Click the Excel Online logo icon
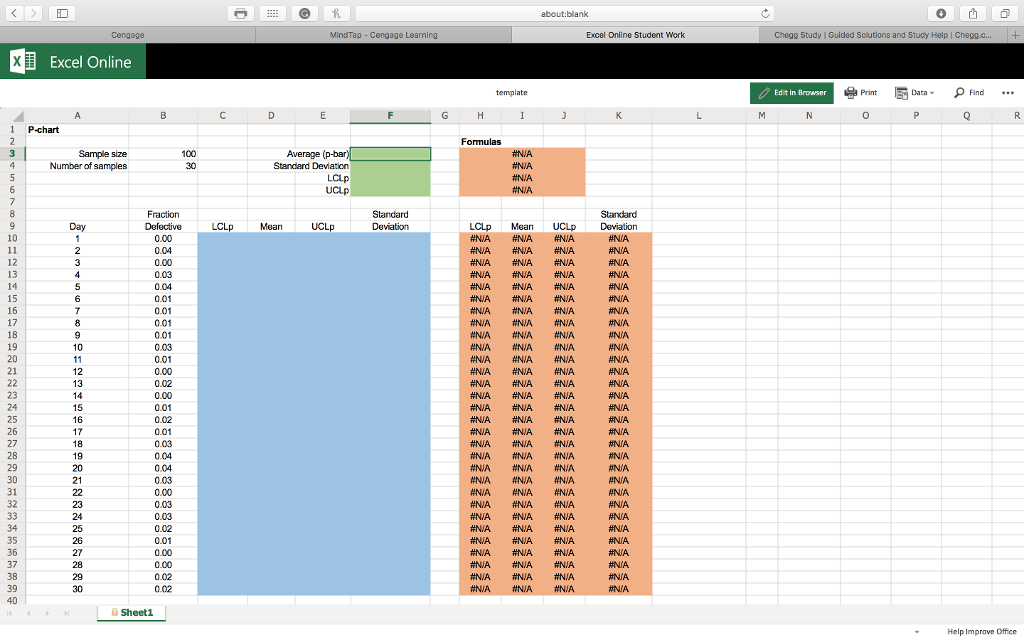This screenshot has height=640, width=1024. point(24,61)
